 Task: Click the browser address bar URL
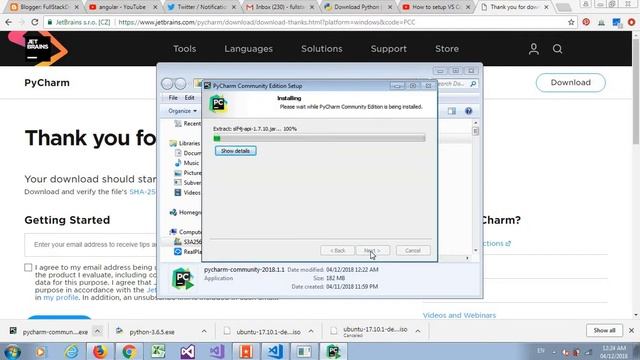tap(267, 22)
